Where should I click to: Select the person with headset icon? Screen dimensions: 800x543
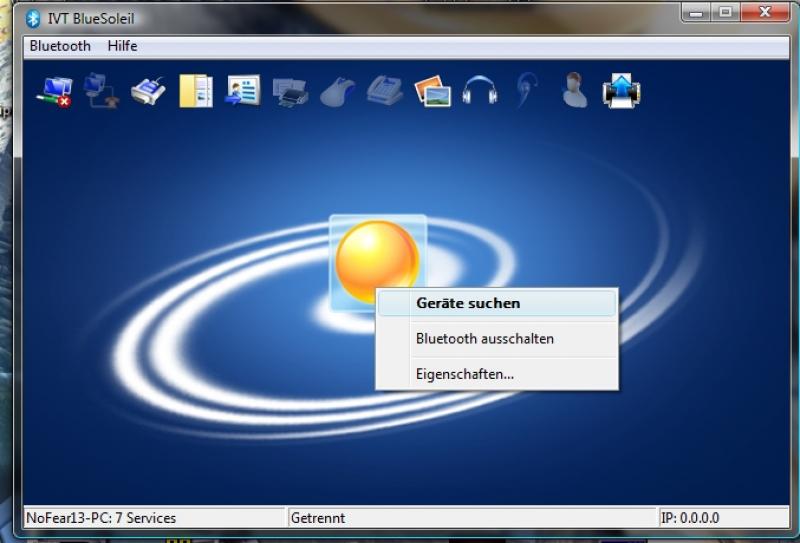(575, 90)
